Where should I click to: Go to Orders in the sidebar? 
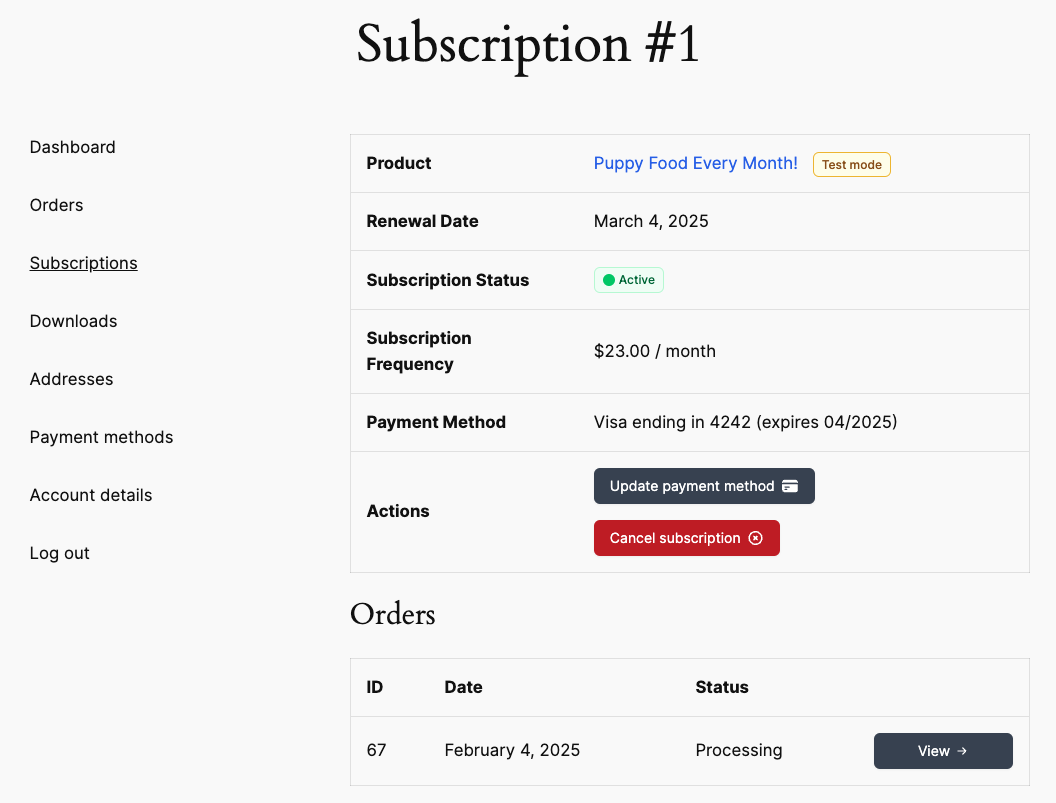[x=57, y=205]
